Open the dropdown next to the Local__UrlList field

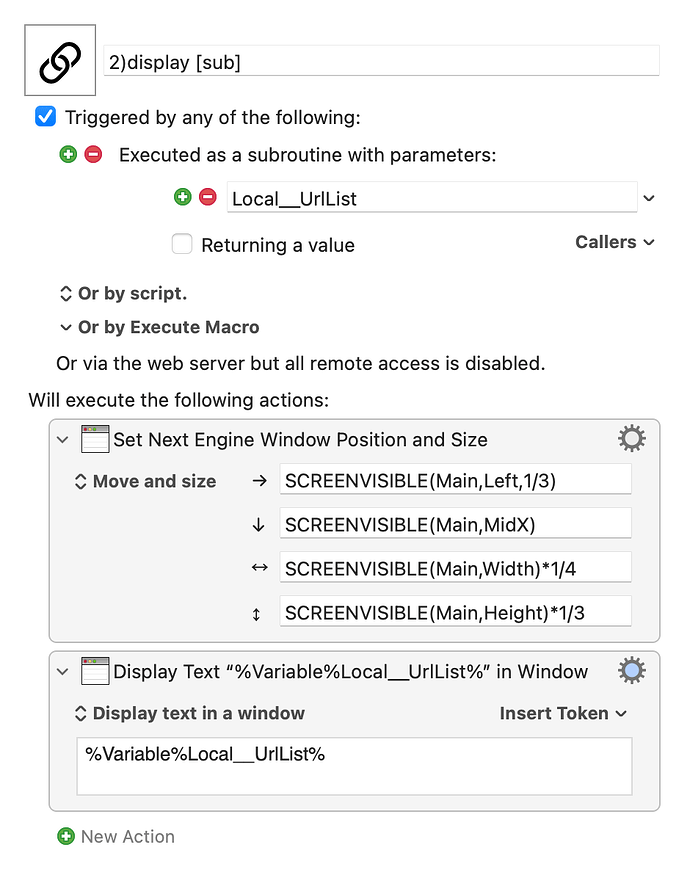[649, 198]
